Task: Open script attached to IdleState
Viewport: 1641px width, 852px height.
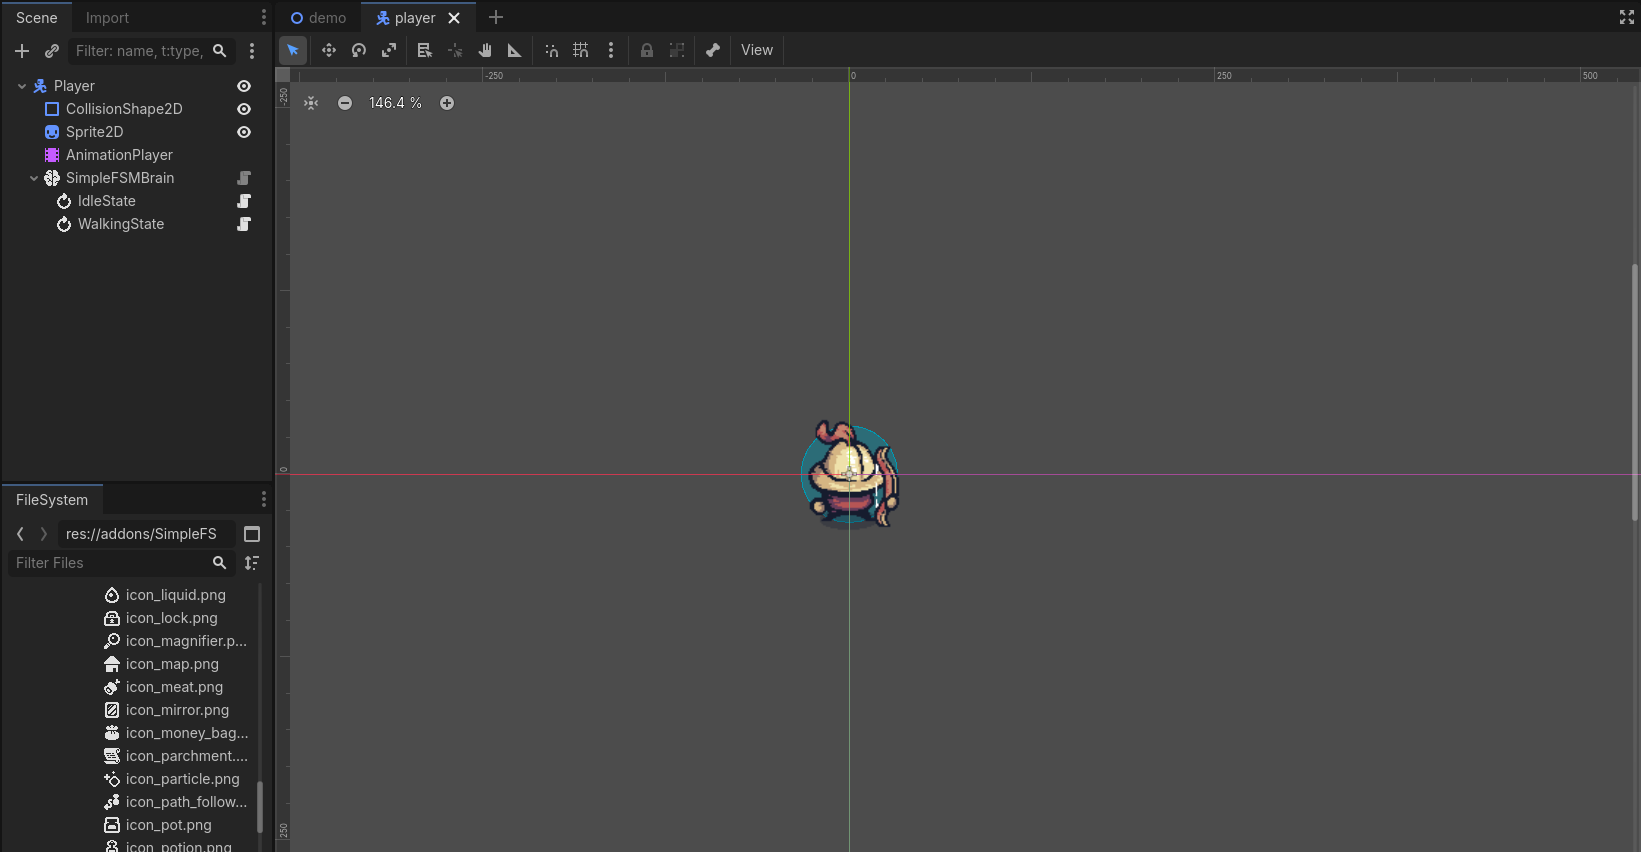Action: click(x=244, y=201)
